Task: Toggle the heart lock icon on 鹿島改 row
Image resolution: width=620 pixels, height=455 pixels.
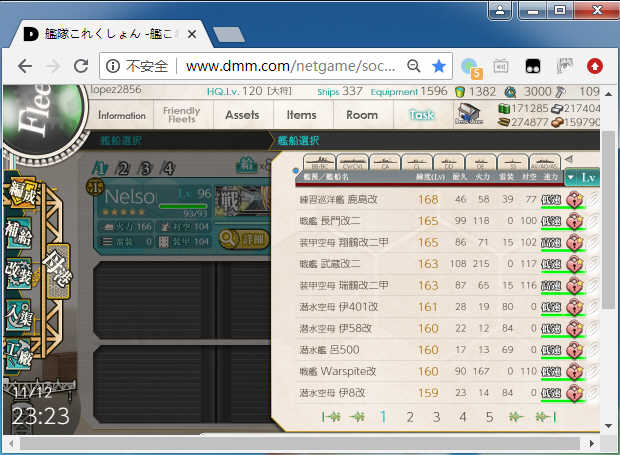Action: click(575, 200)
